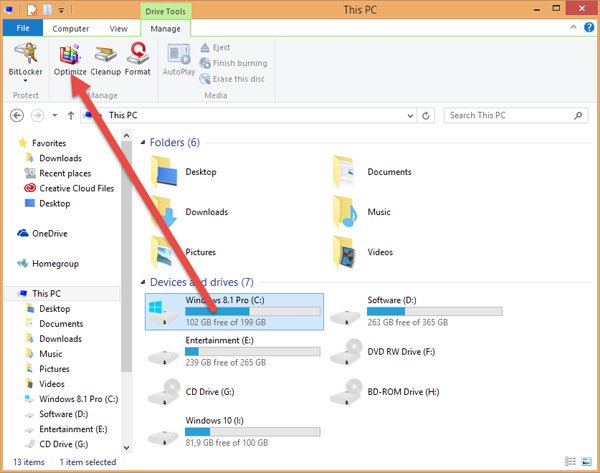Viewport: 600px width, 473px height.
Task: Click Eject in Media group
Action: (x=215, y=47)
